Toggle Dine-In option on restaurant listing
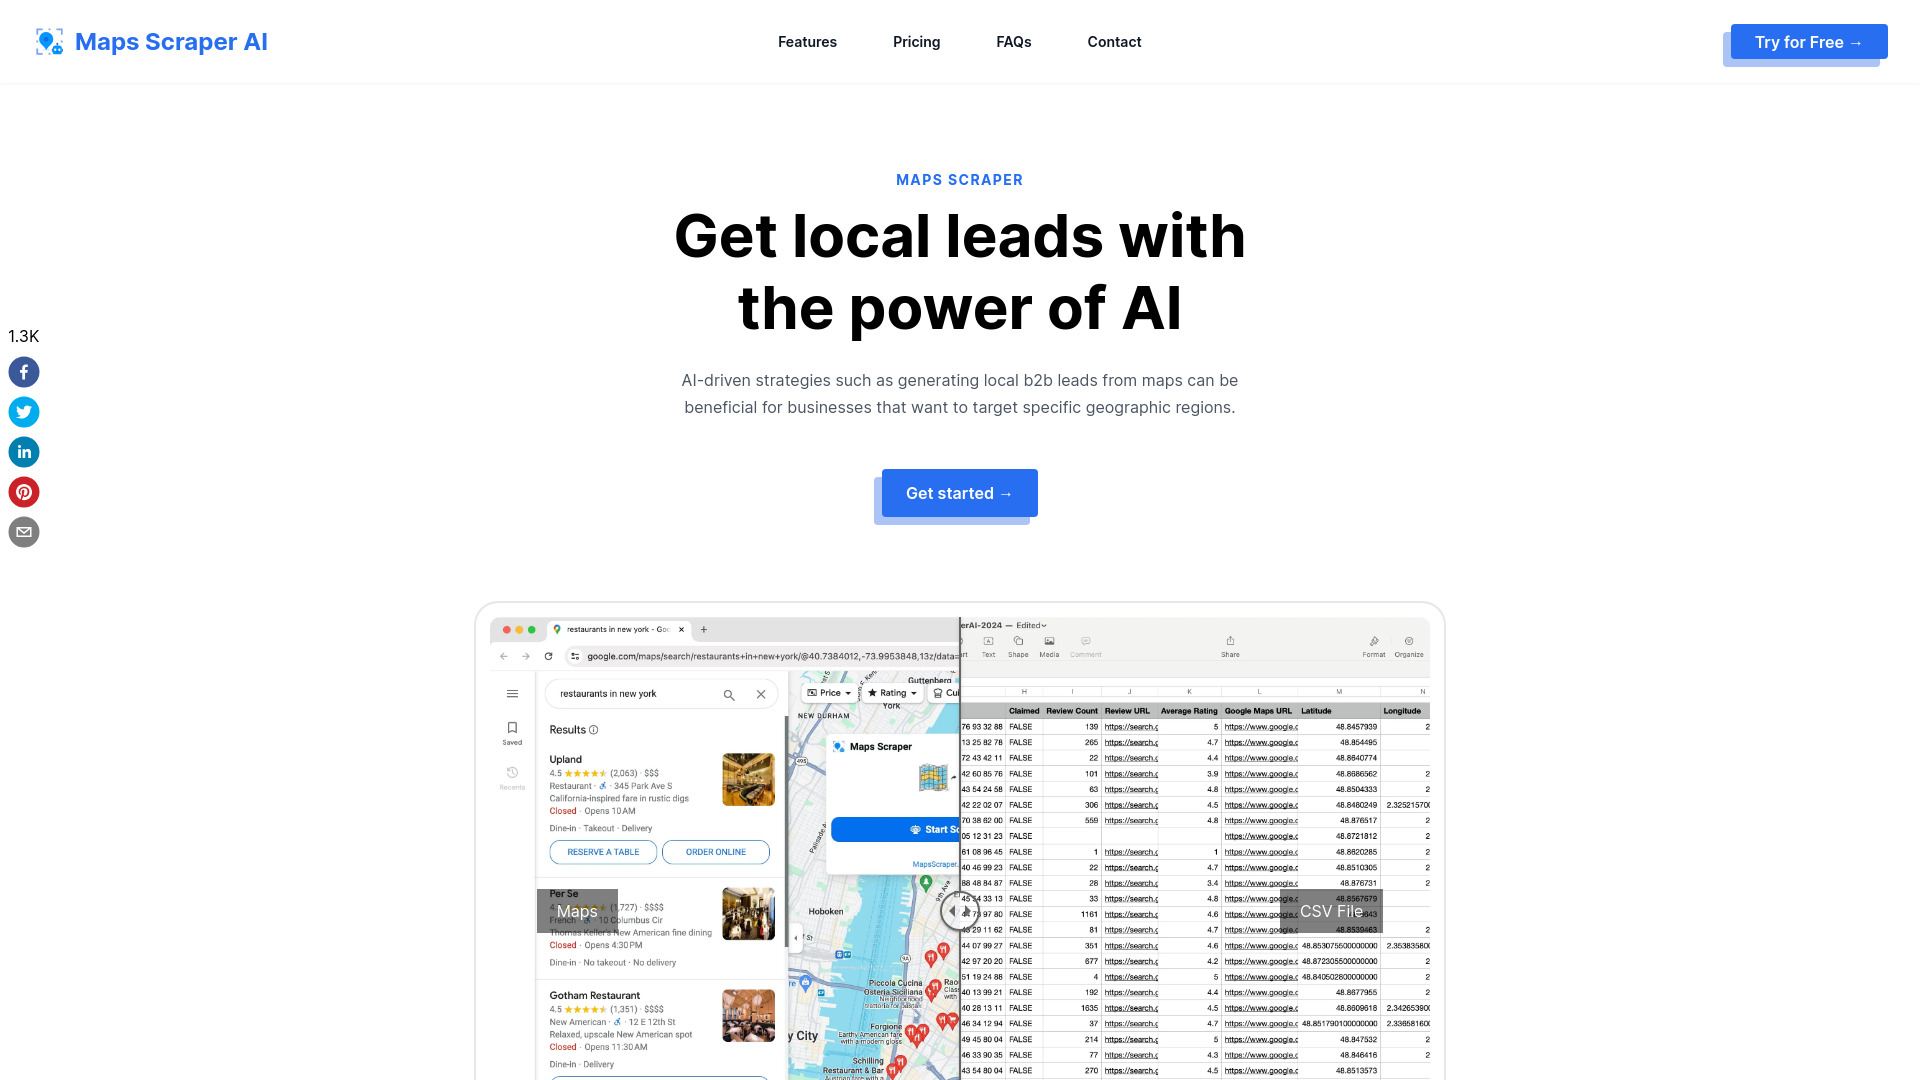Screen dimensions: 1920x1080 [x=560, y=827]
